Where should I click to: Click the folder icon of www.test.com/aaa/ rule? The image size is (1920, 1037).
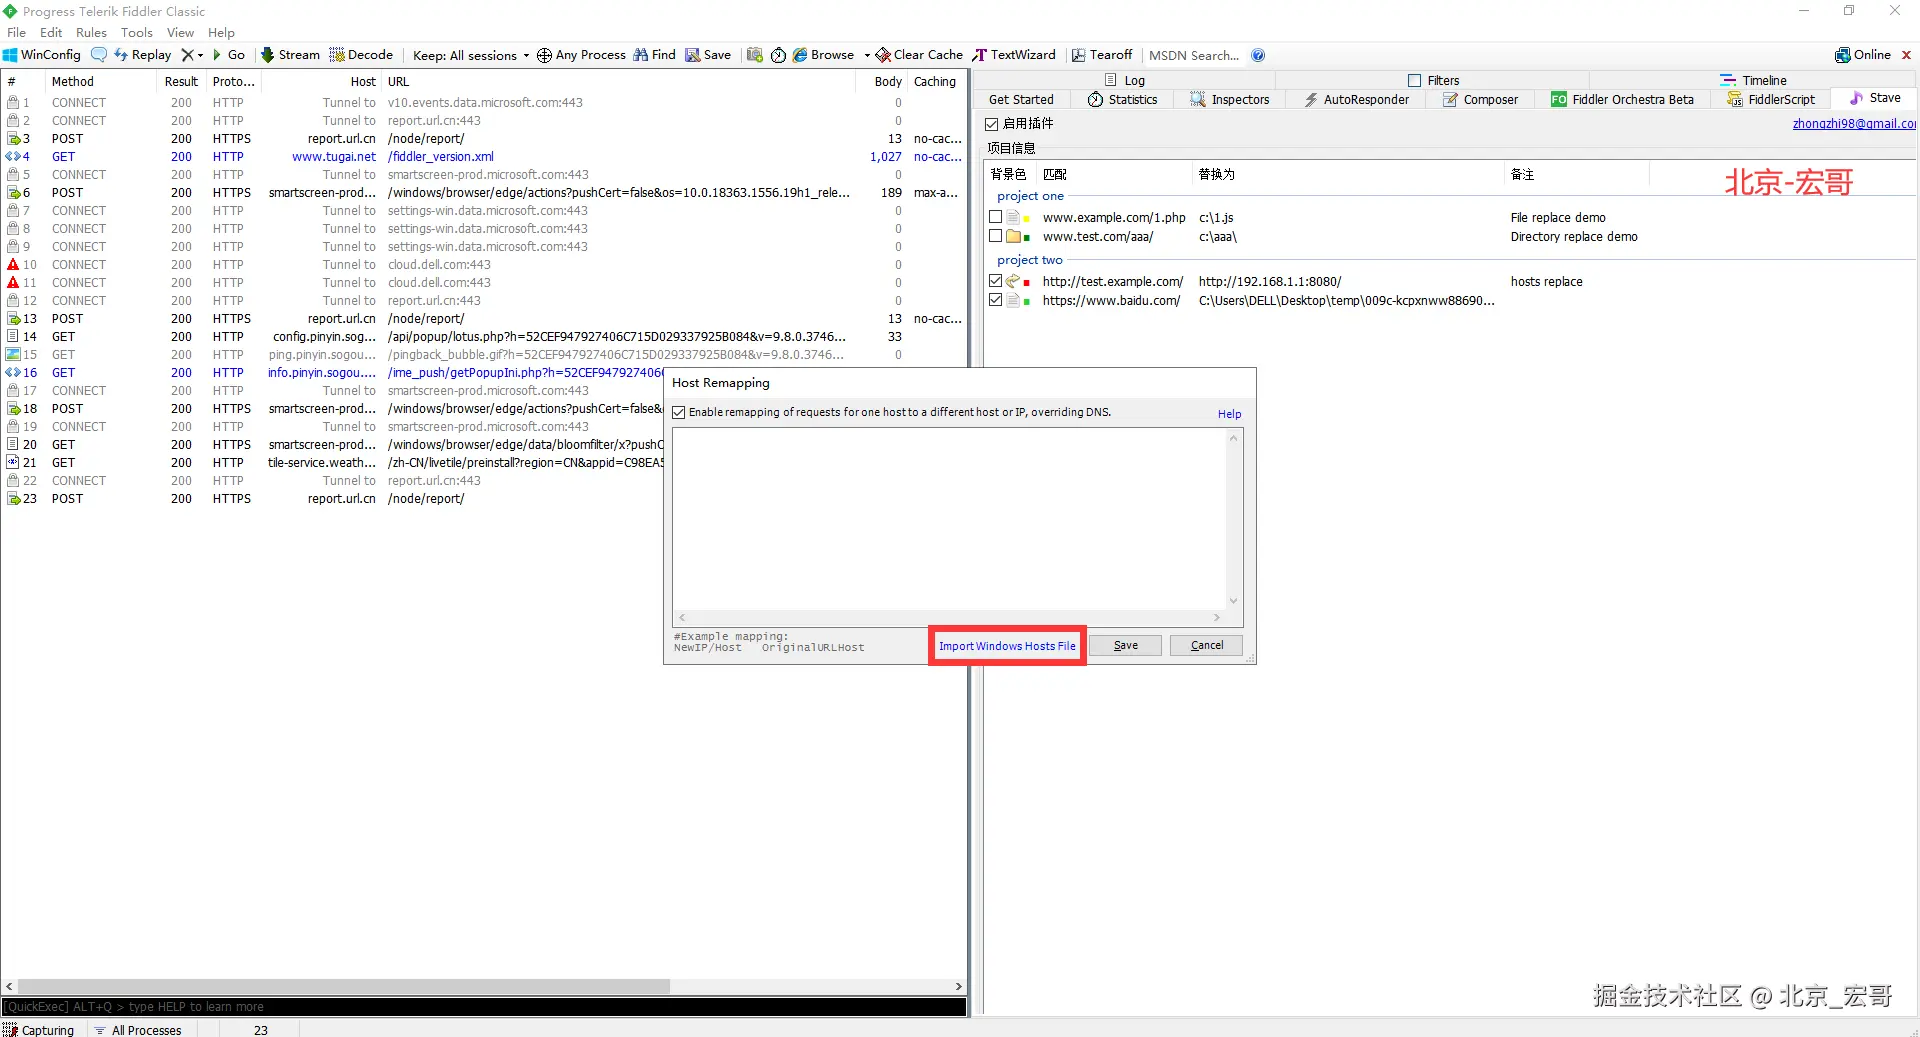[1013, 237]
